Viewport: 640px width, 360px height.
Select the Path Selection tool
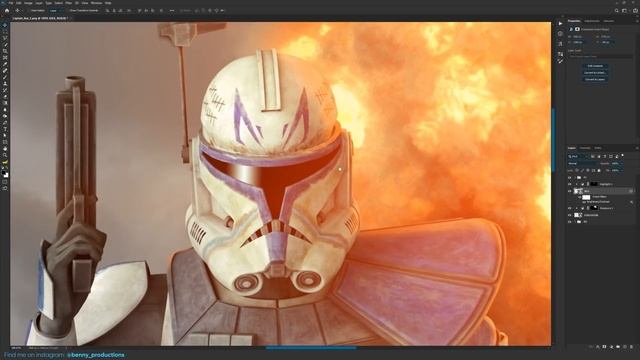[x=5, y=136]
